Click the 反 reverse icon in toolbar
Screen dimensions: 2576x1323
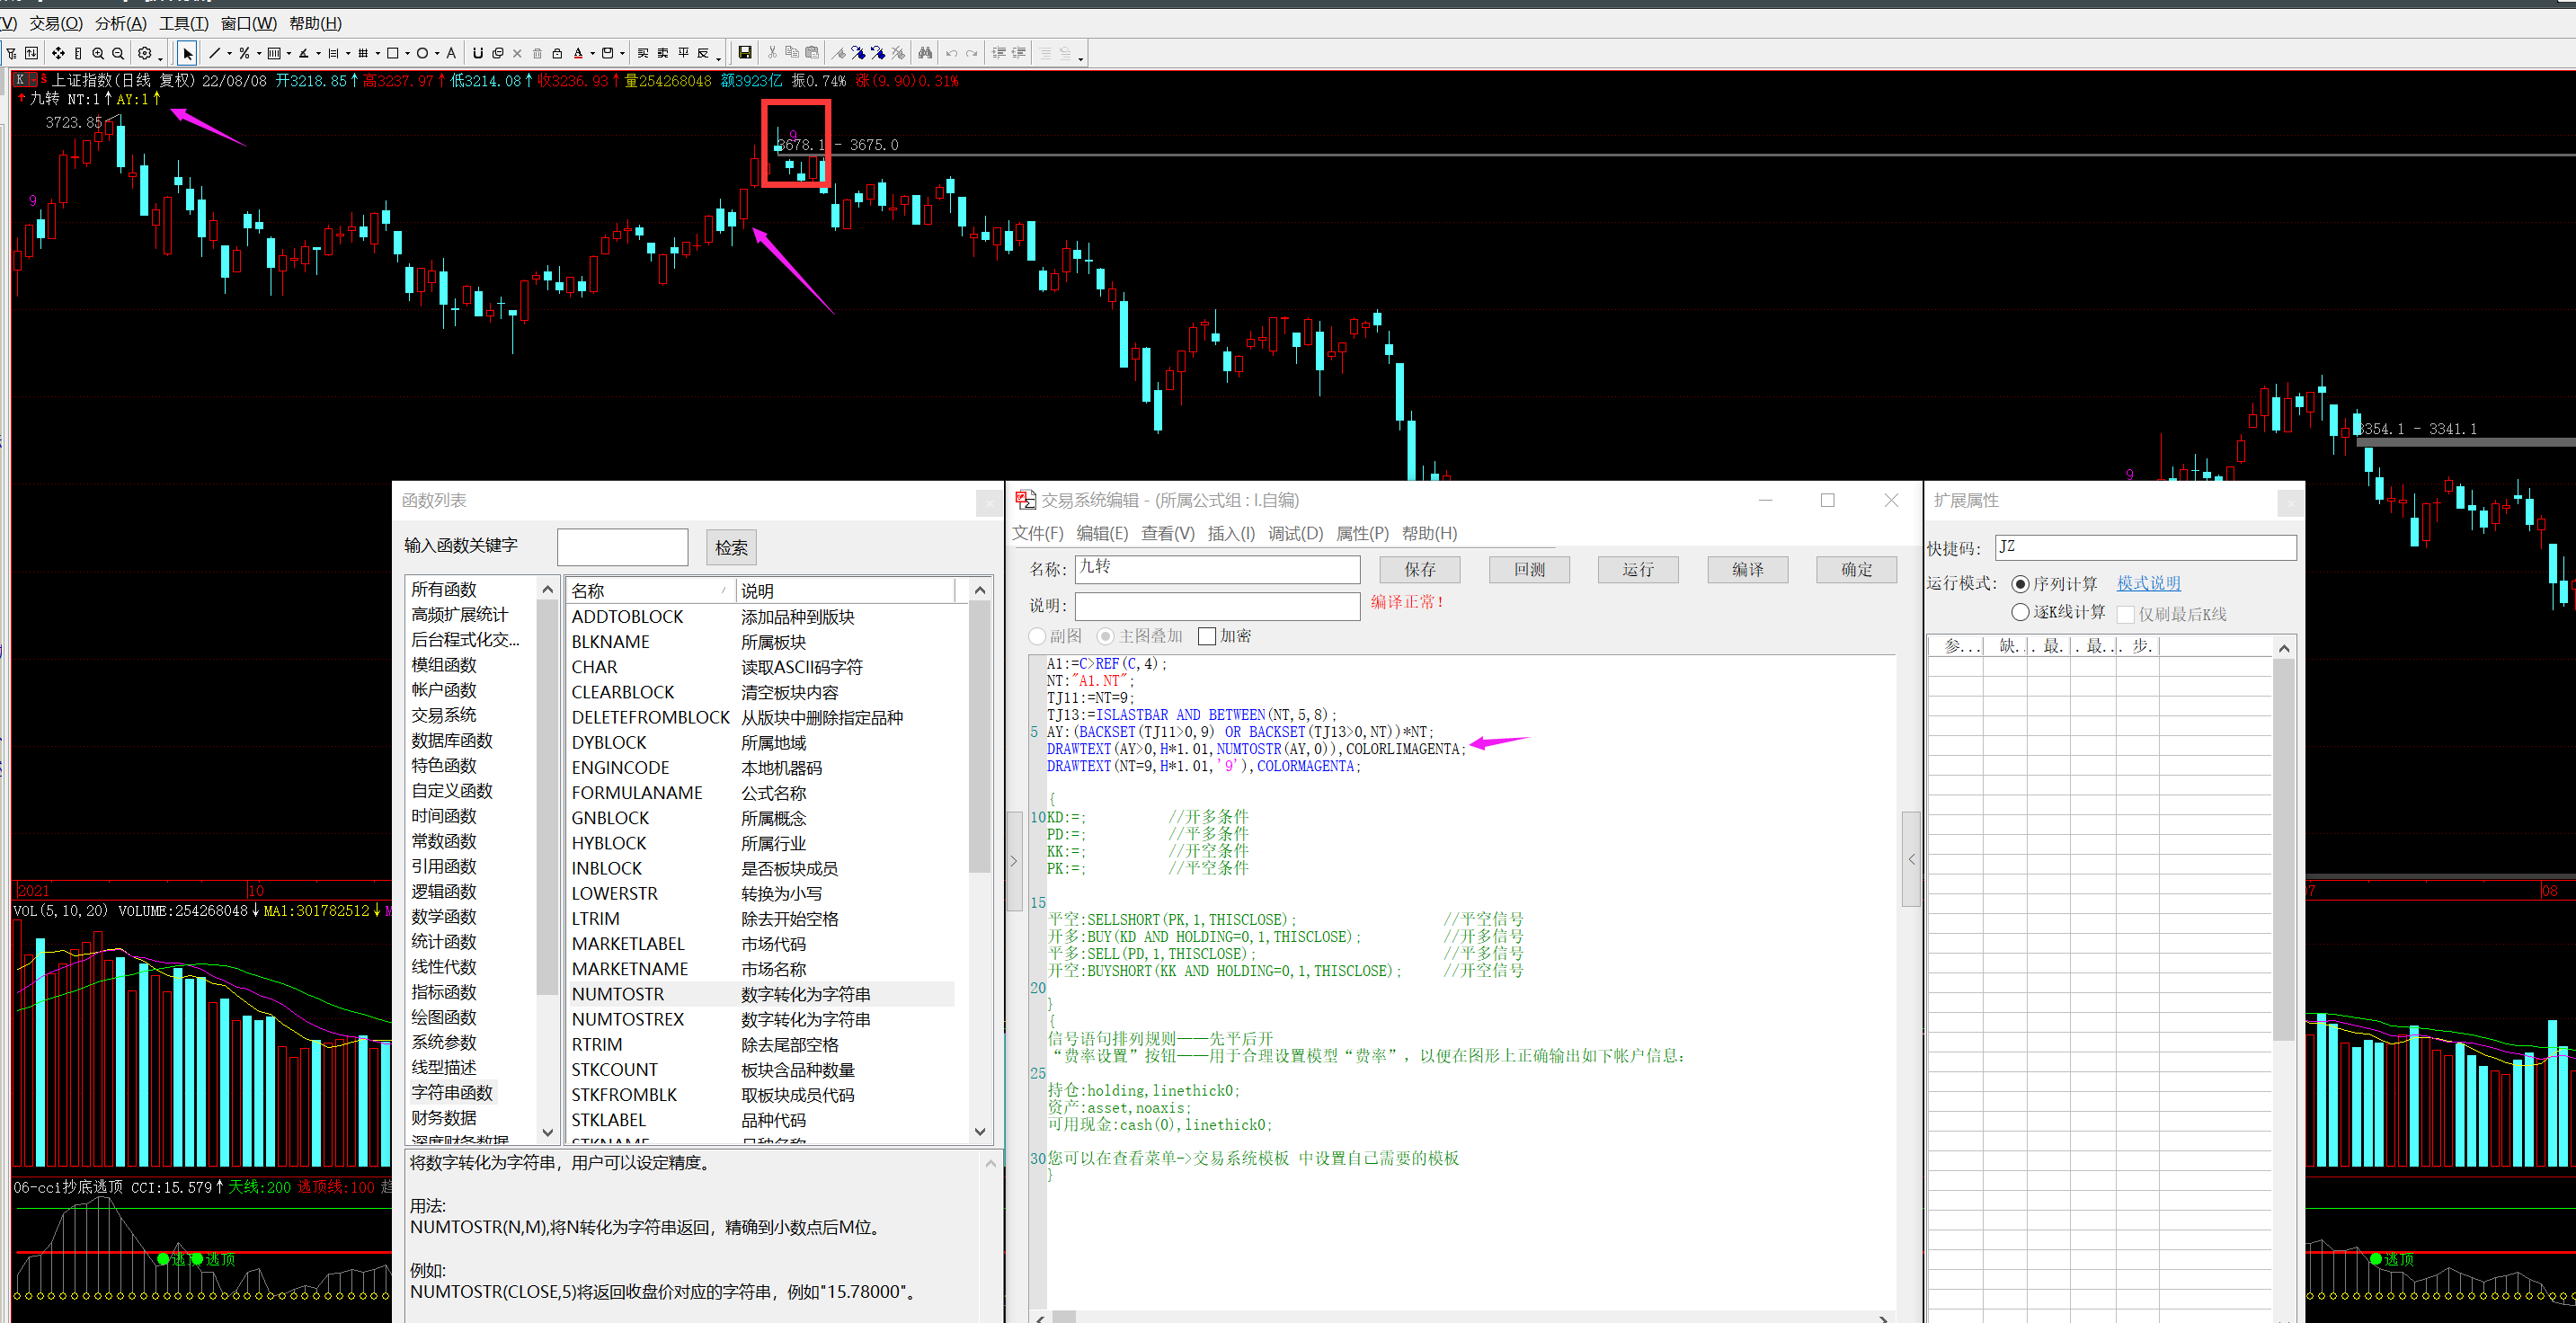[x=703, y=53]
